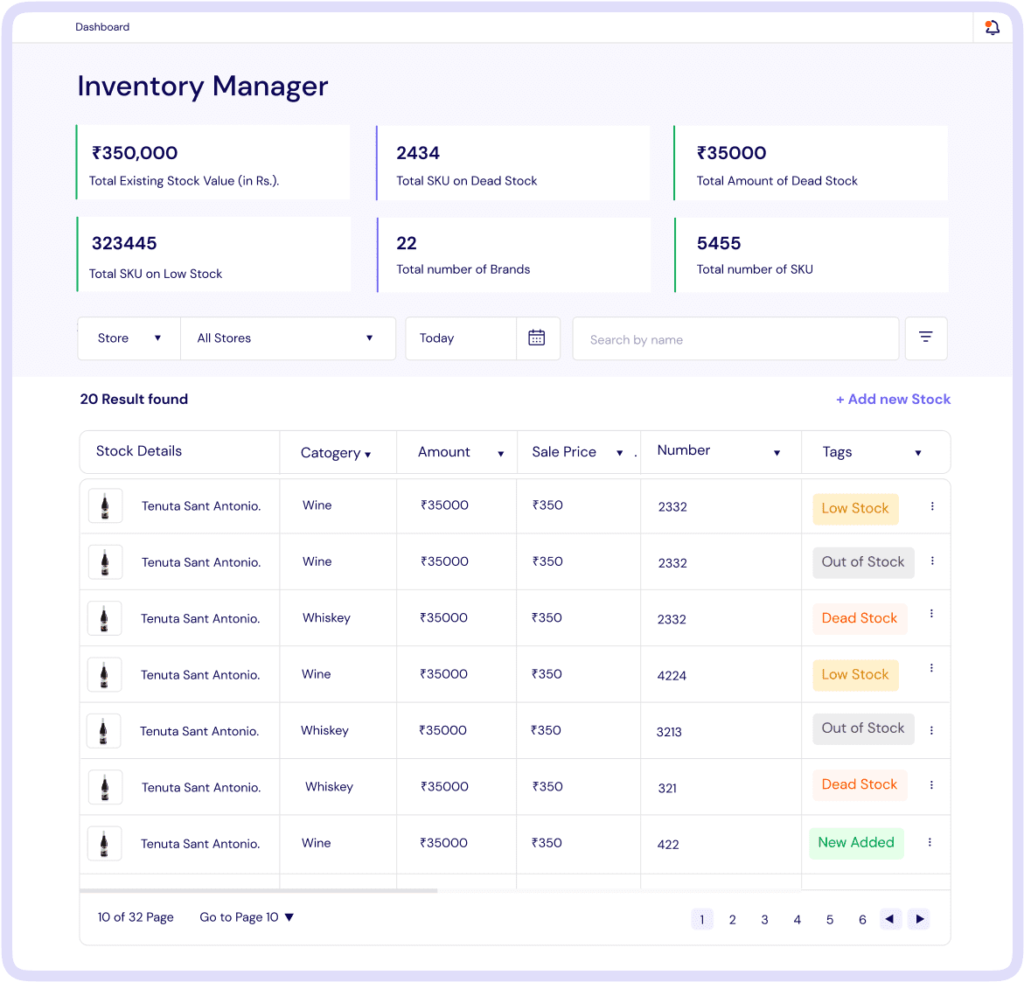Open three-dot menu for New Added row
1024x982 pixels.
point(930,843)
